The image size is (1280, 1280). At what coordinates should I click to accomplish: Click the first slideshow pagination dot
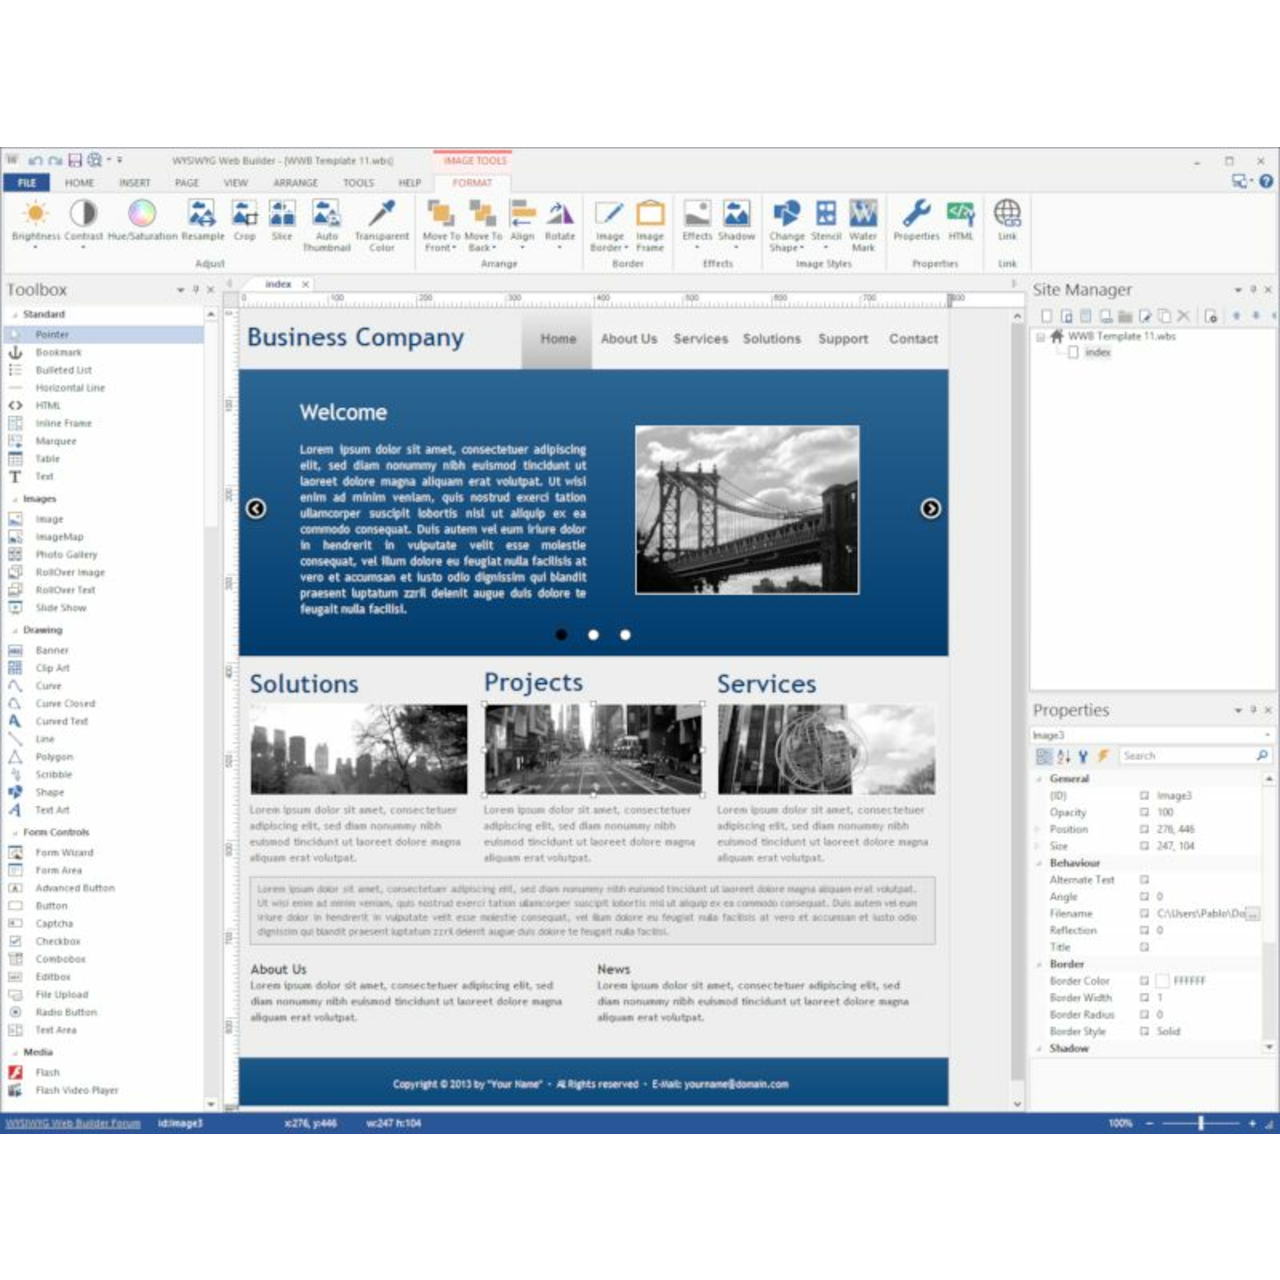(x=562, y=635)
